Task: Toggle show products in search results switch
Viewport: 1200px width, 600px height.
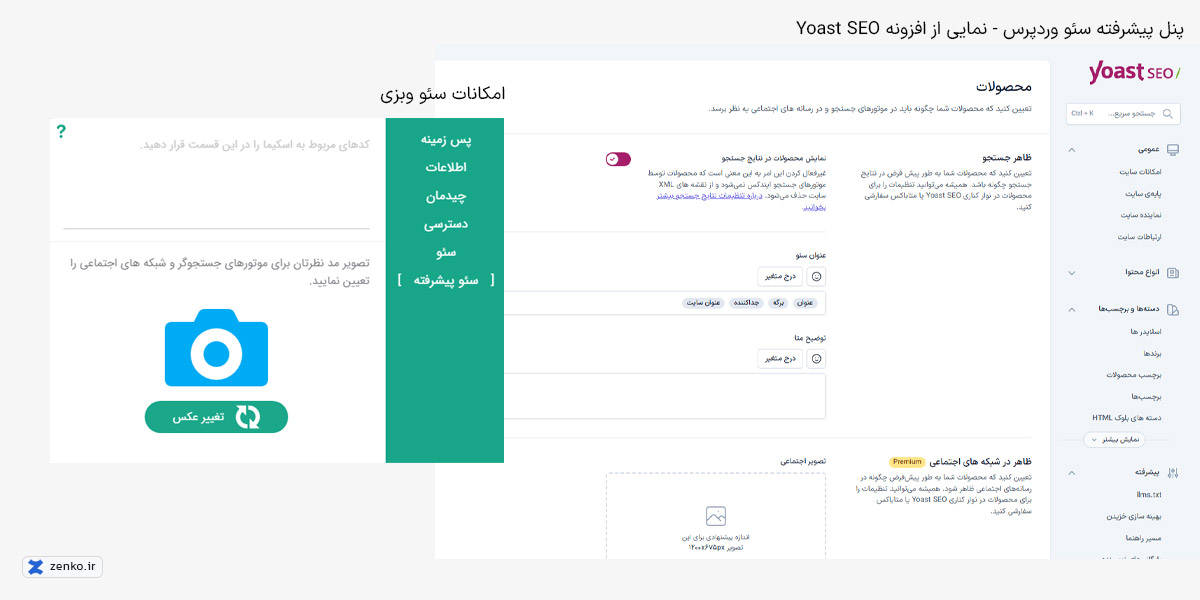Action: click(x=618, y=159)
